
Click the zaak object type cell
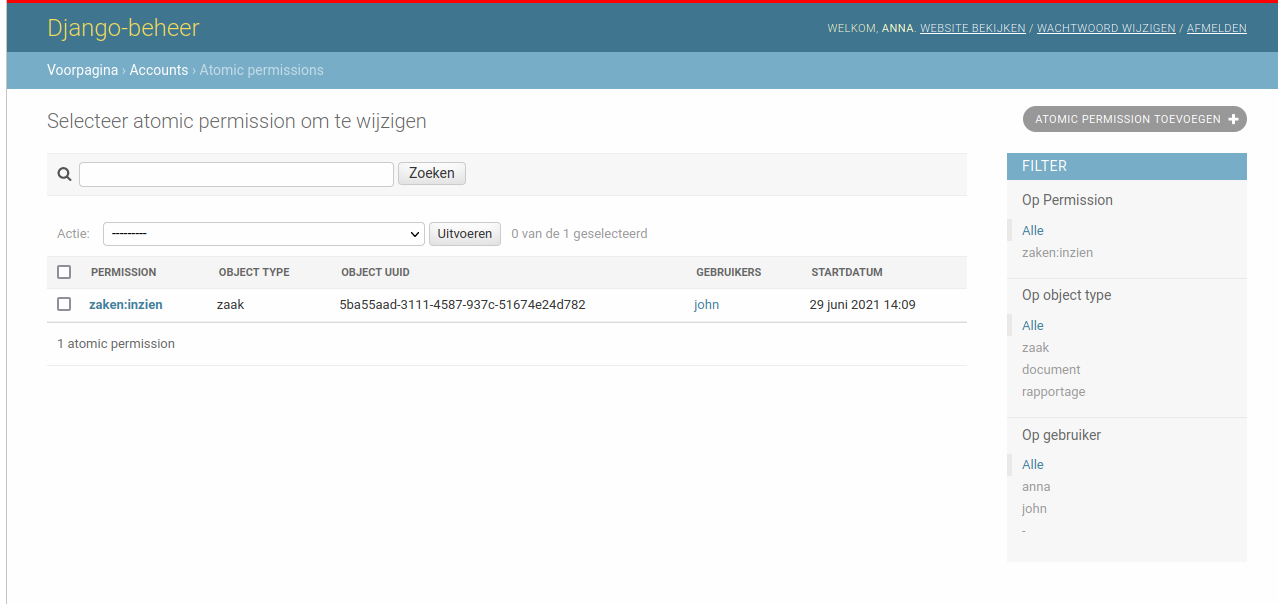coord(230,305)
